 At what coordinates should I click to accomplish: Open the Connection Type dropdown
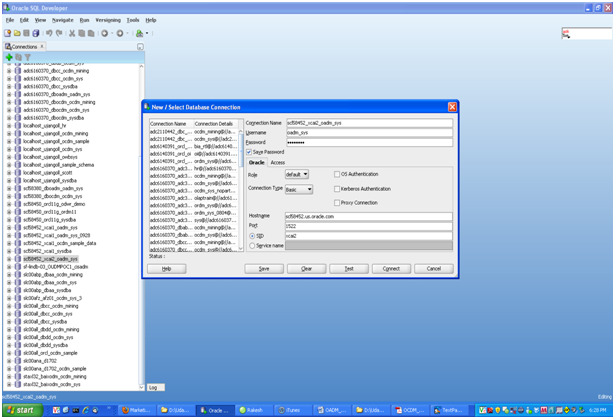pos(298,188)
